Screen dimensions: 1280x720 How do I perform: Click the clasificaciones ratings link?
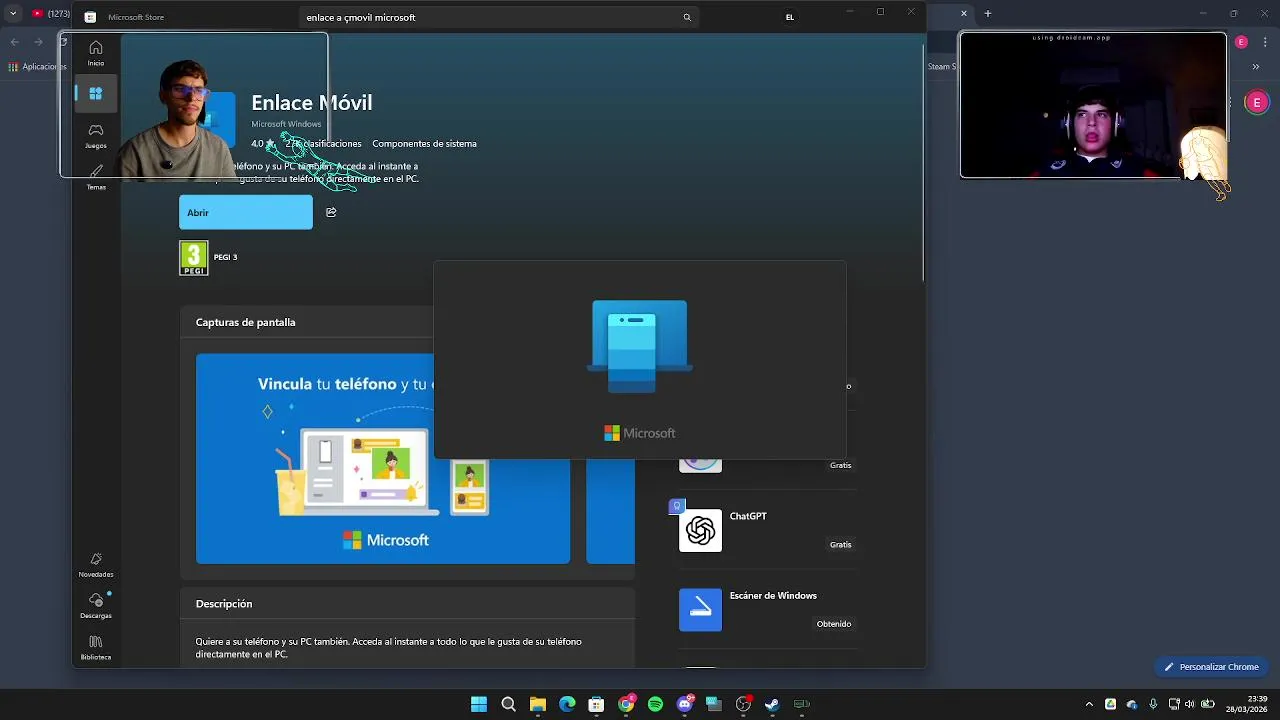[324, 144]
